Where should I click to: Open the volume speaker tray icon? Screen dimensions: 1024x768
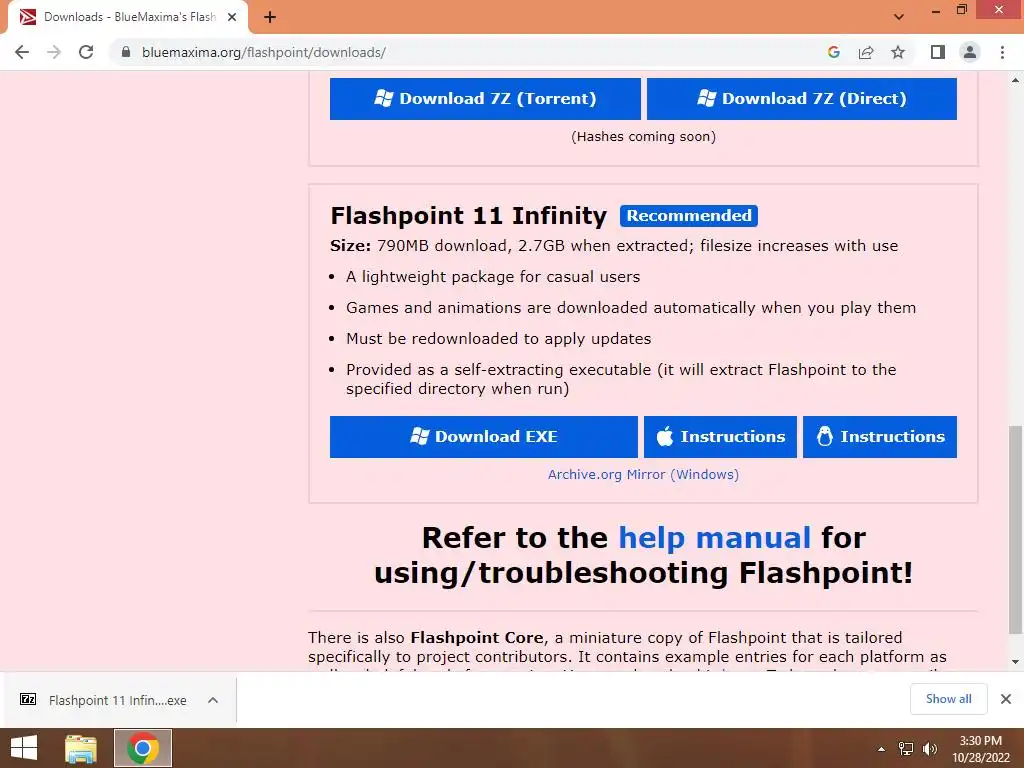(x=930, y=749)
